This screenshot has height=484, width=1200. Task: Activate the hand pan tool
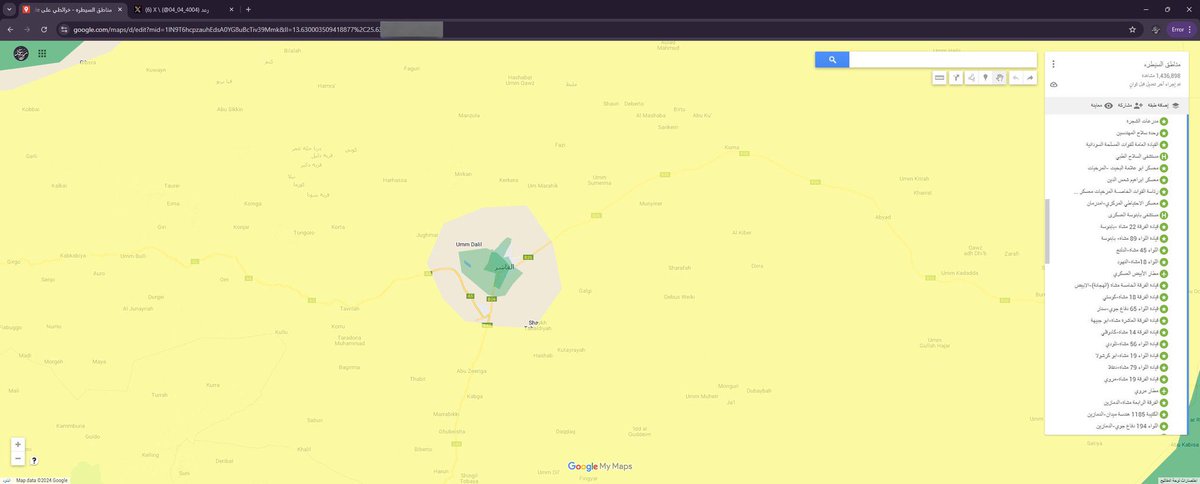pyautogui.click(x=1000, y=77)
